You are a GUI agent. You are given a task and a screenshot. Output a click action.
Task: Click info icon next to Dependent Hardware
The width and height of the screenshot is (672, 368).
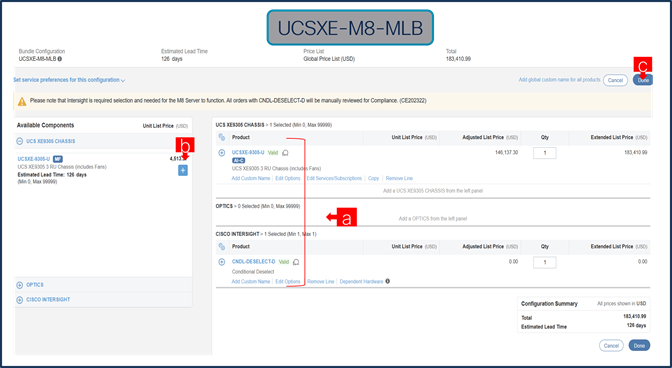tap(387, 281)
